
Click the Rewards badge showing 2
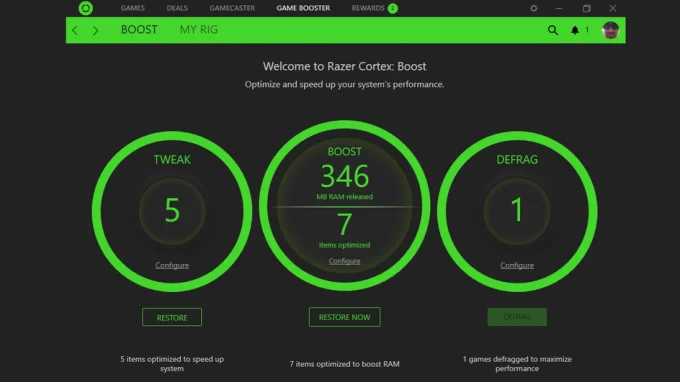(x=392, y=8)
